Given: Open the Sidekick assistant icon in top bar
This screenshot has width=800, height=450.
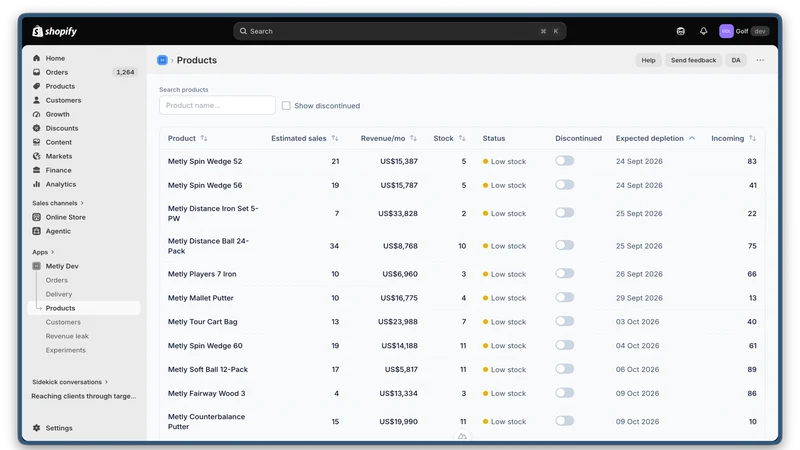Looking at the screenshot, I should (x=681, y=31).
